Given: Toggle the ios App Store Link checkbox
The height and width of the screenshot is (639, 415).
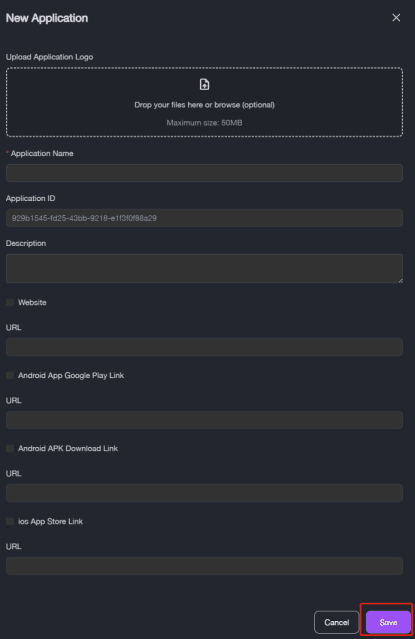Looking at the screenshot, I should [10, 521].
